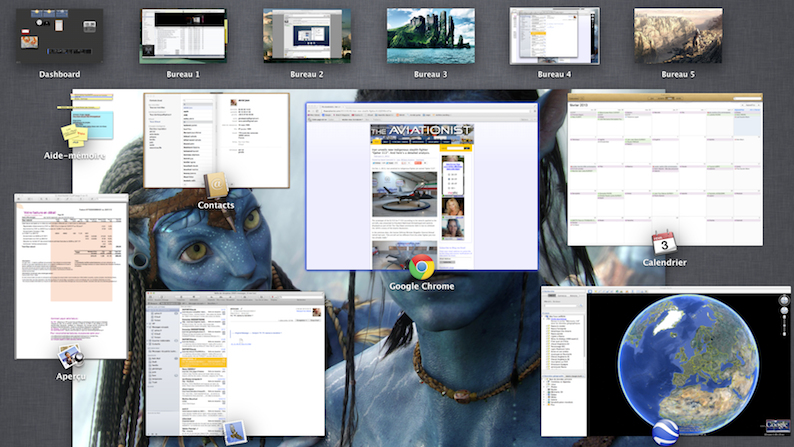This screenshot has width=794, height=447.
Task: Switch to the Bureau 1 desktop
Action: 183,35
